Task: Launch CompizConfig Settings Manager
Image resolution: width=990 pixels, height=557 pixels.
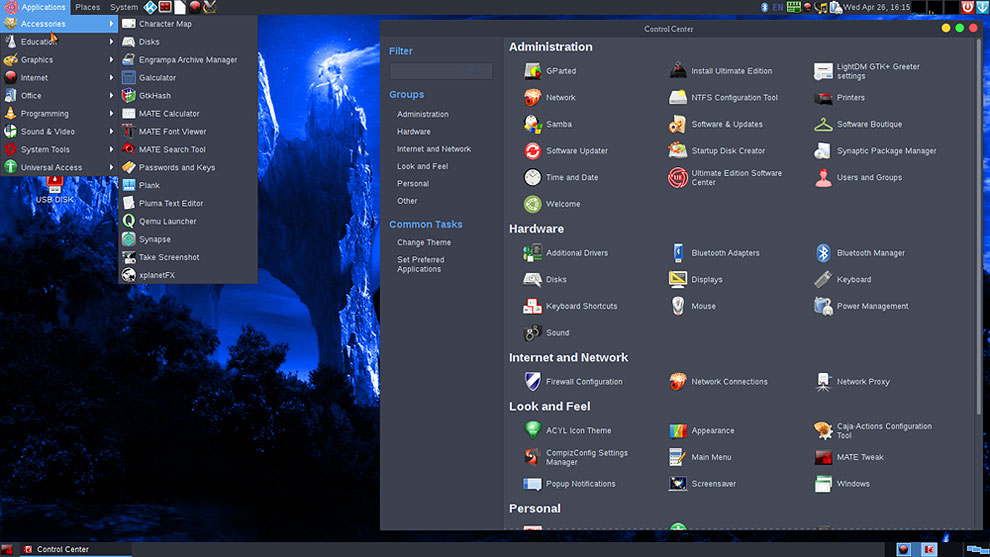Action: click(576, 457)
